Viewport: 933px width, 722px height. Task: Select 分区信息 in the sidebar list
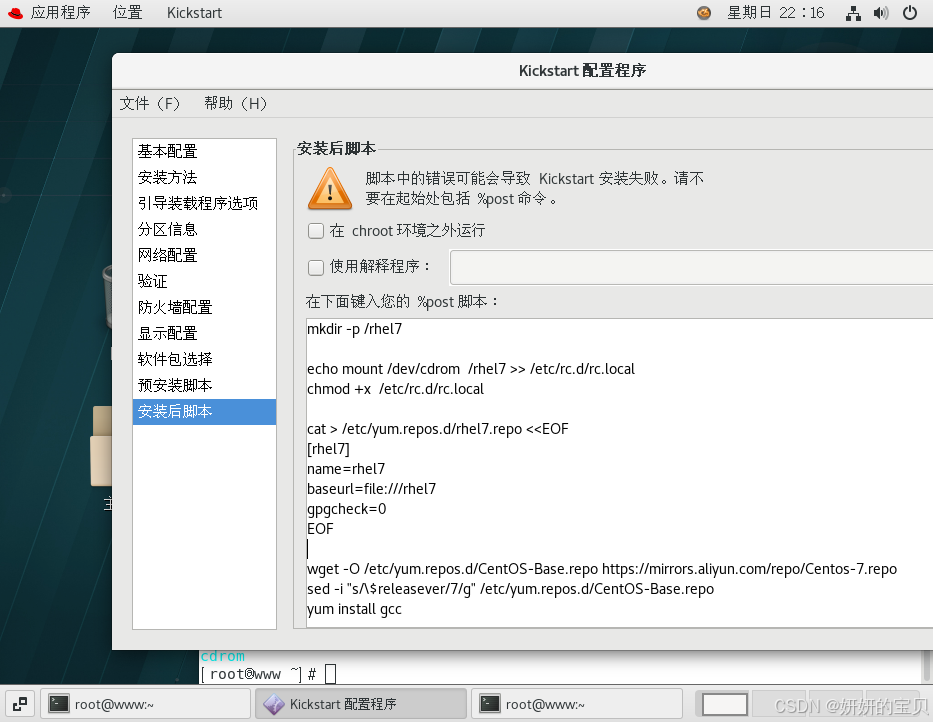pyautogui.click(x=204, y=229)
